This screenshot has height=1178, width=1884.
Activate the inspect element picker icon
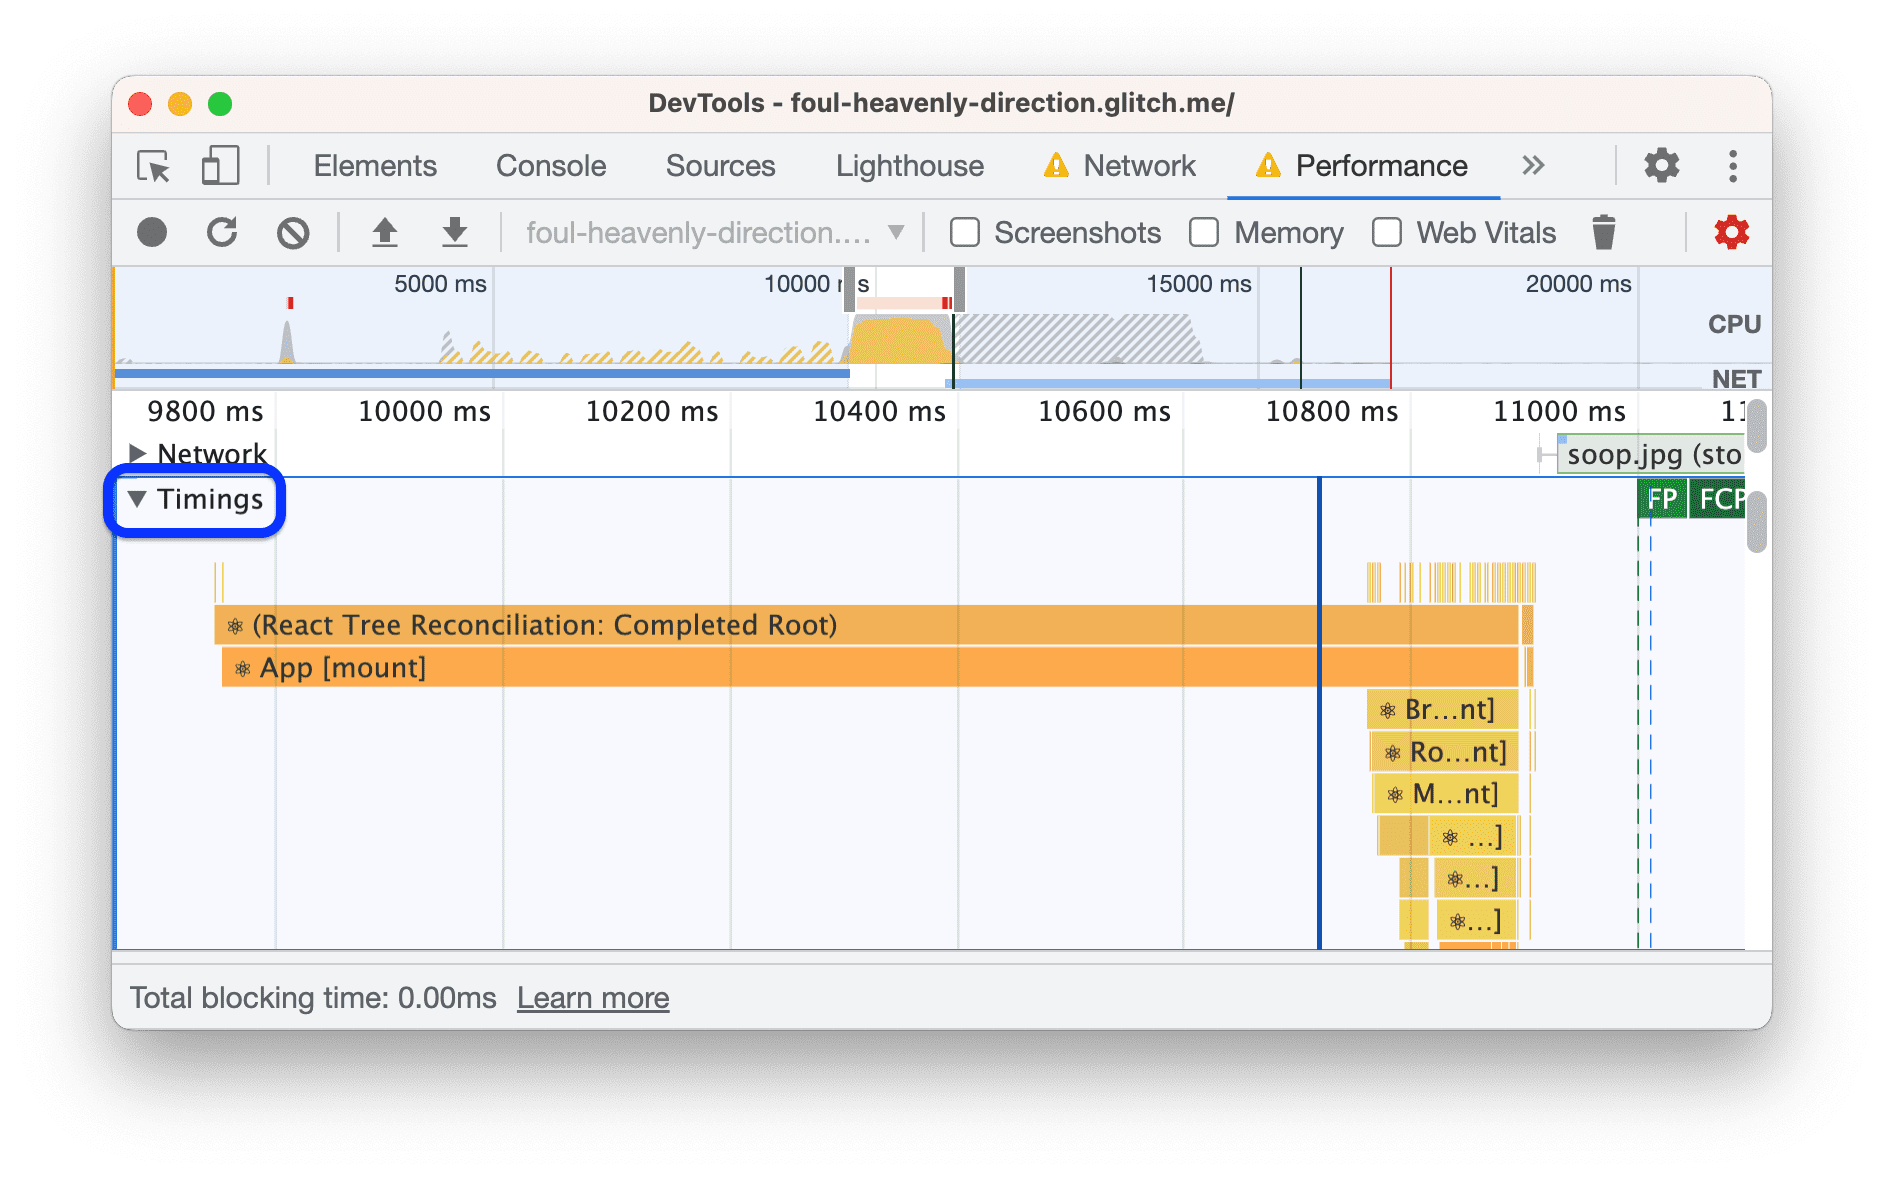[x=154, y=166]
